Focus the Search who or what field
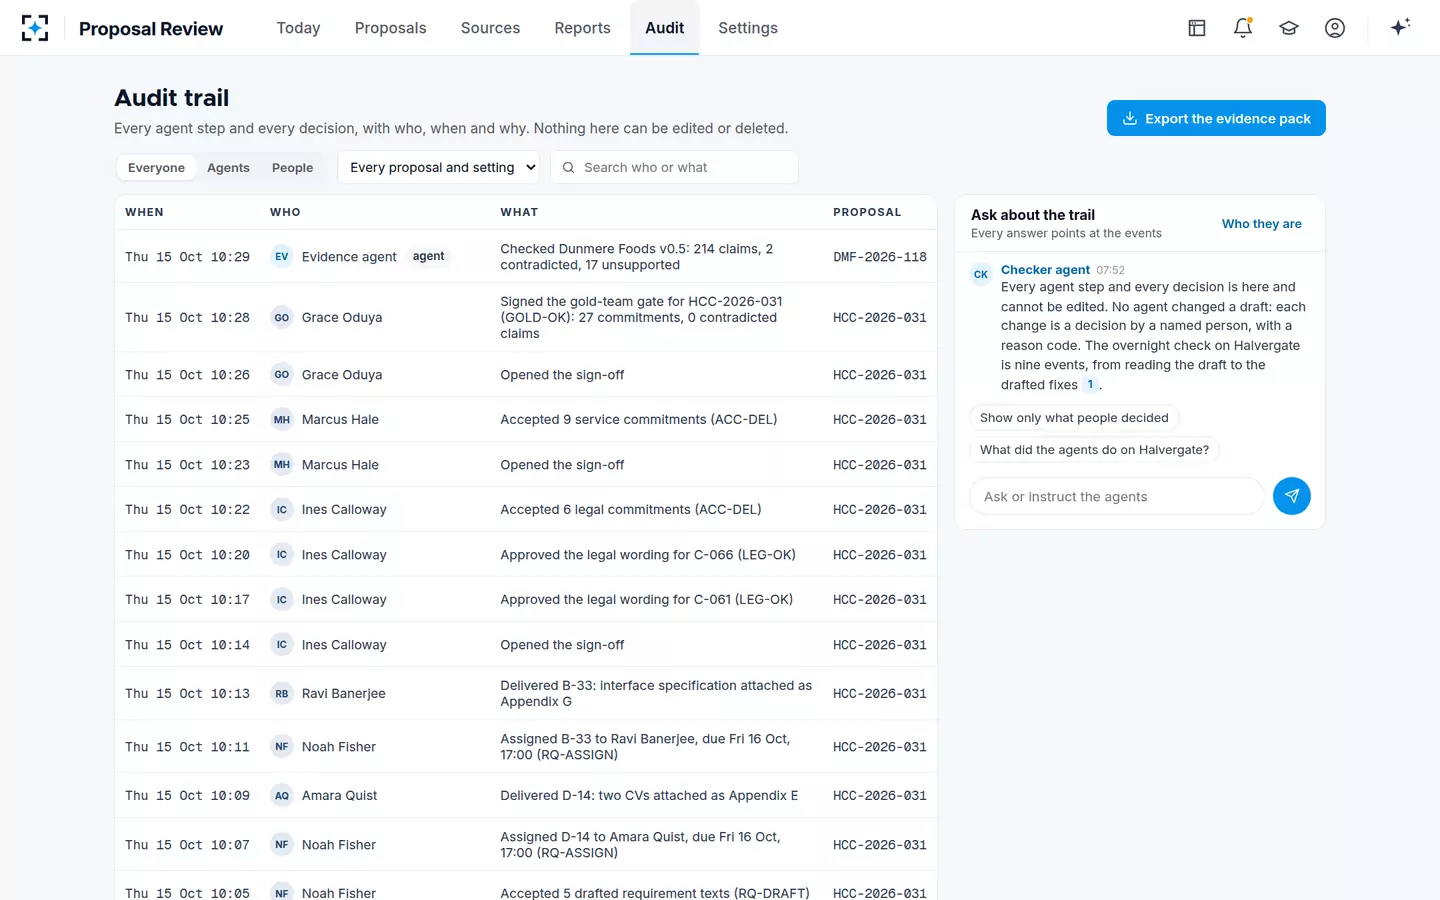The height and width of the screenshot is (900, 1440). [x=674, y=167]
